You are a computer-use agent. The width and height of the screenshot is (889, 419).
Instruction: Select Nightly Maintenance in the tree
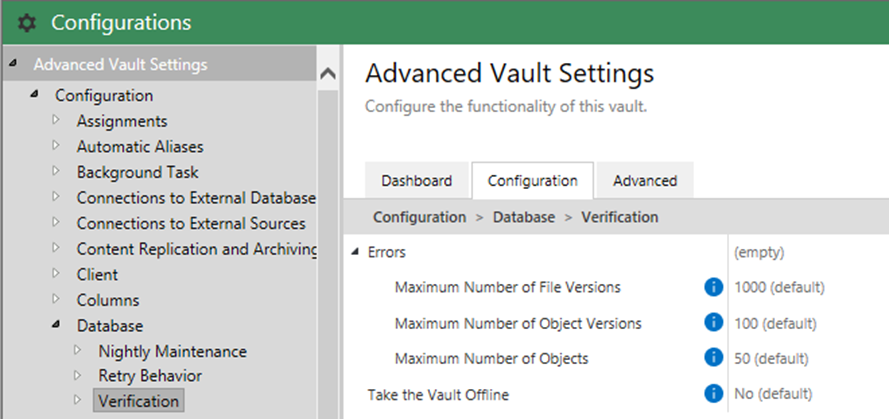tap(172, 351)
